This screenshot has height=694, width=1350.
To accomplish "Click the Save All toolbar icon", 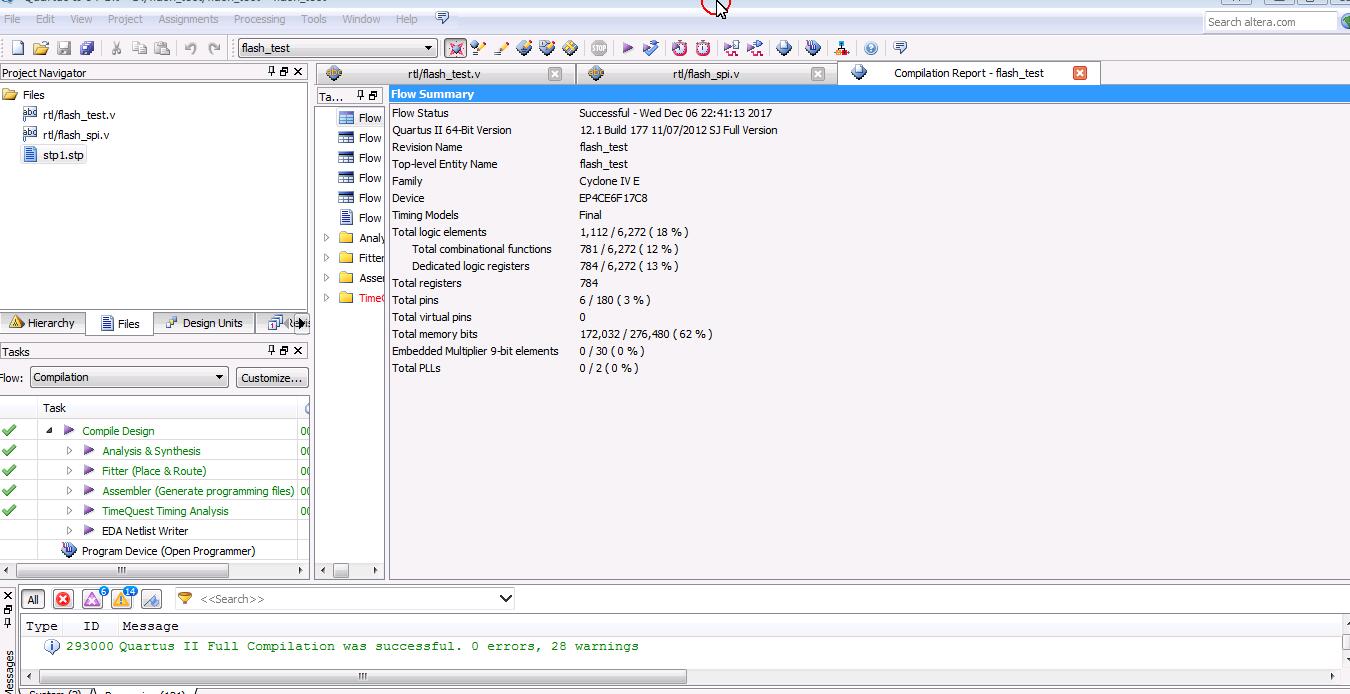I will pos(87,48).
